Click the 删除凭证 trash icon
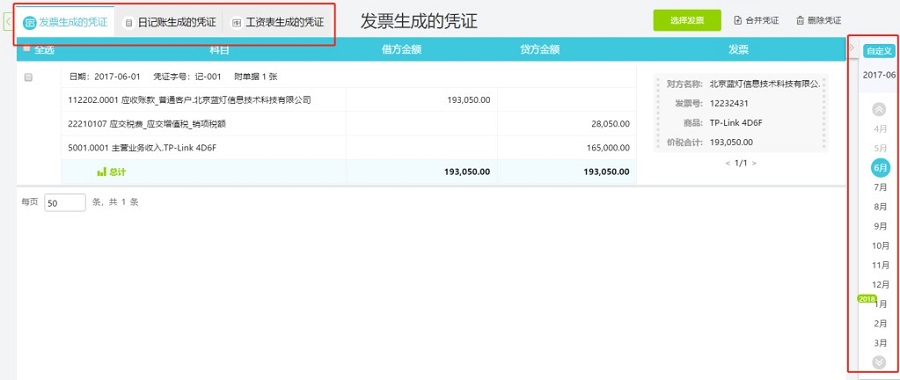Viewport: 900px width, 380px height. tap(800, 21)
